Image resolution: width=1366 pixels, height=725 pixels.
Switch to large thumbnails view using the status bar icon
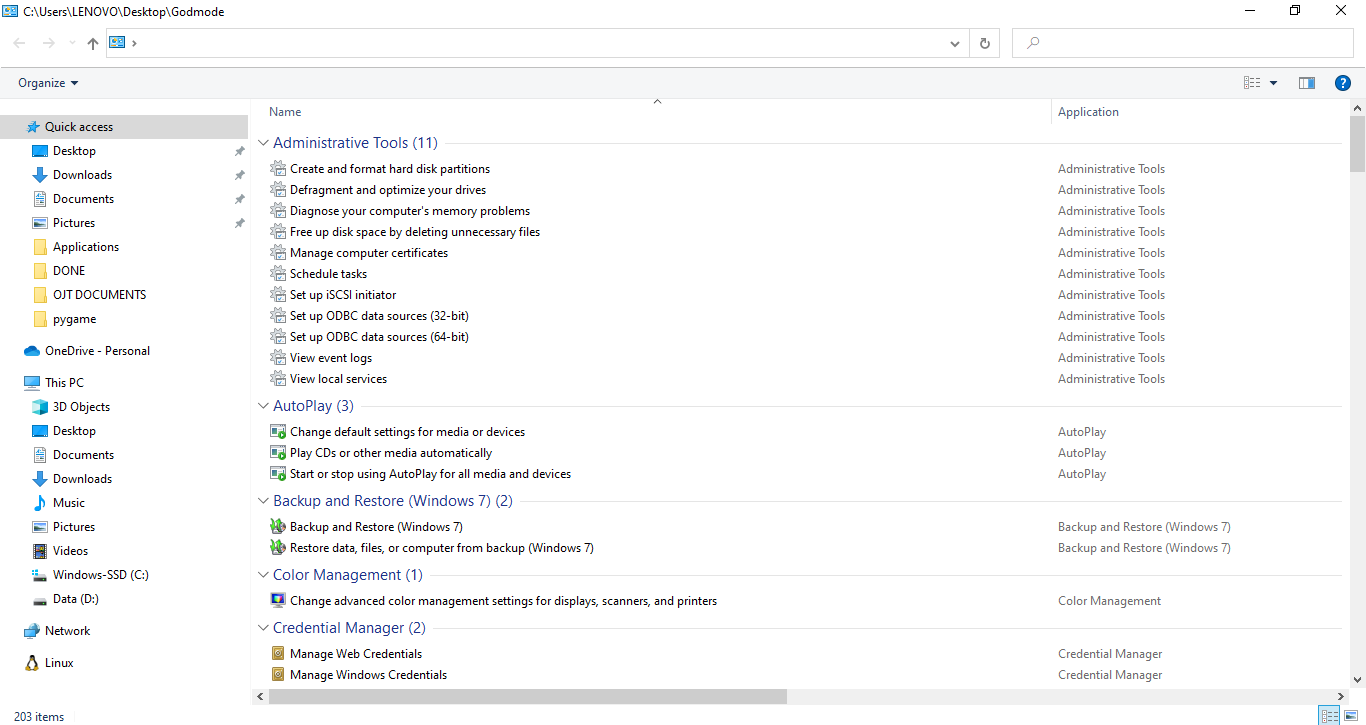[1351, 716]
